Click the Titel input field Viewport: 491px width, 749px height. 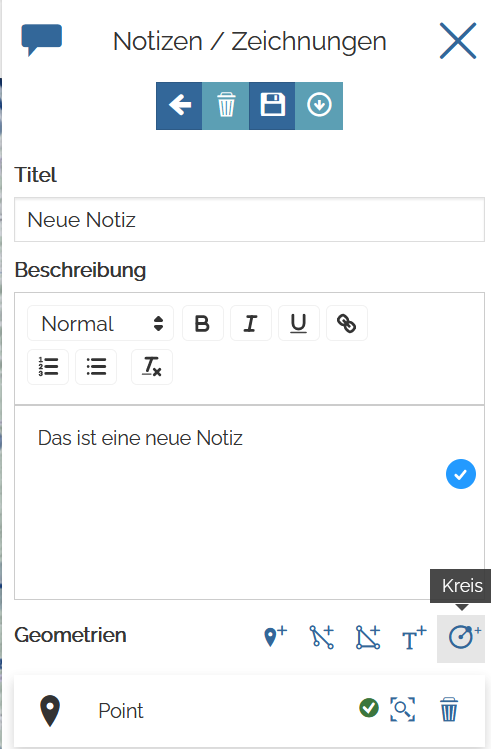tap(249, 220)
